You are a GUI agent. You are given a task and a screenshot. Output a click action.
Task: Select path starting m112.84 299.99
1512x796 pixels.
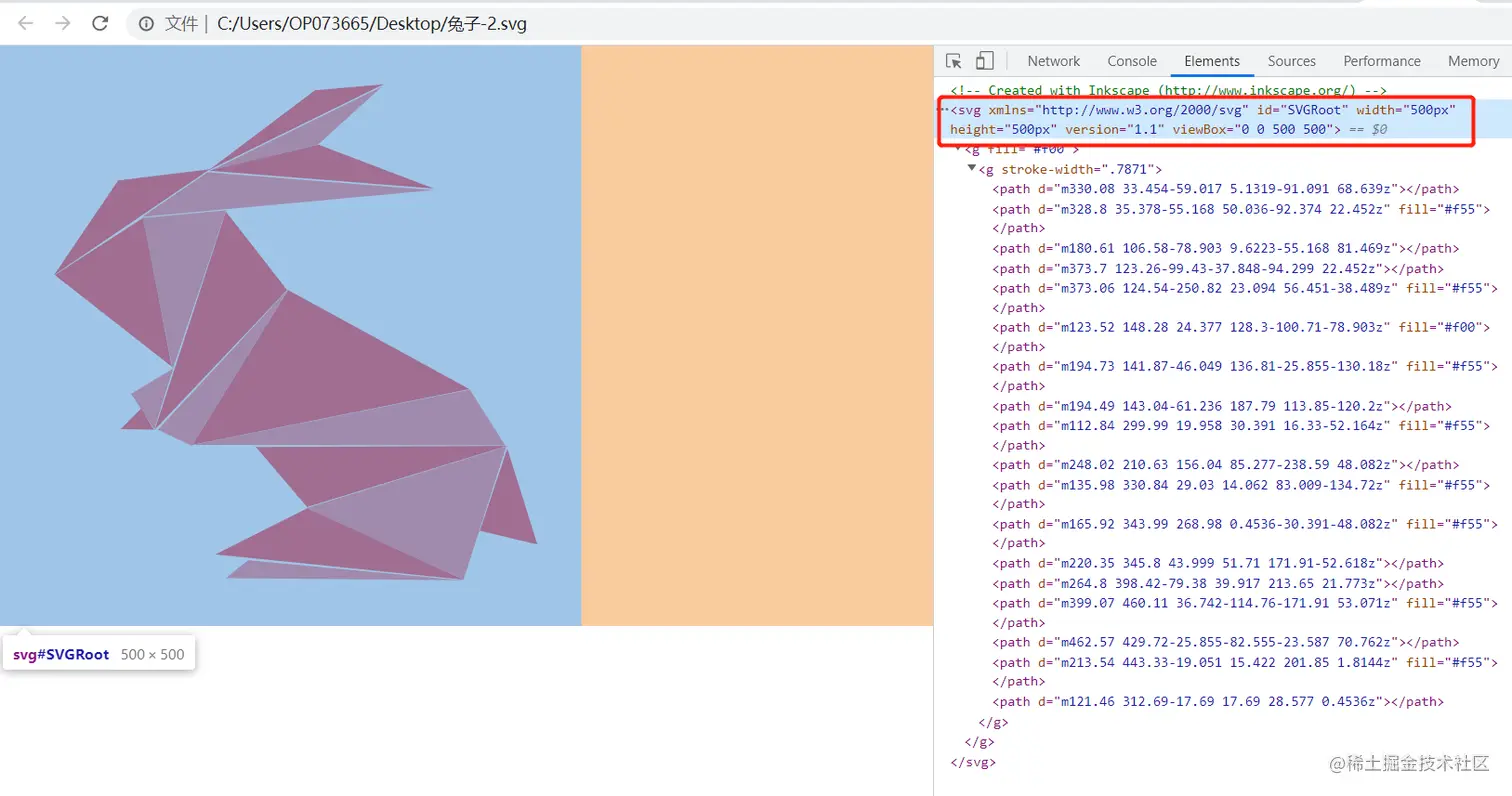[x=1242, y=435]
